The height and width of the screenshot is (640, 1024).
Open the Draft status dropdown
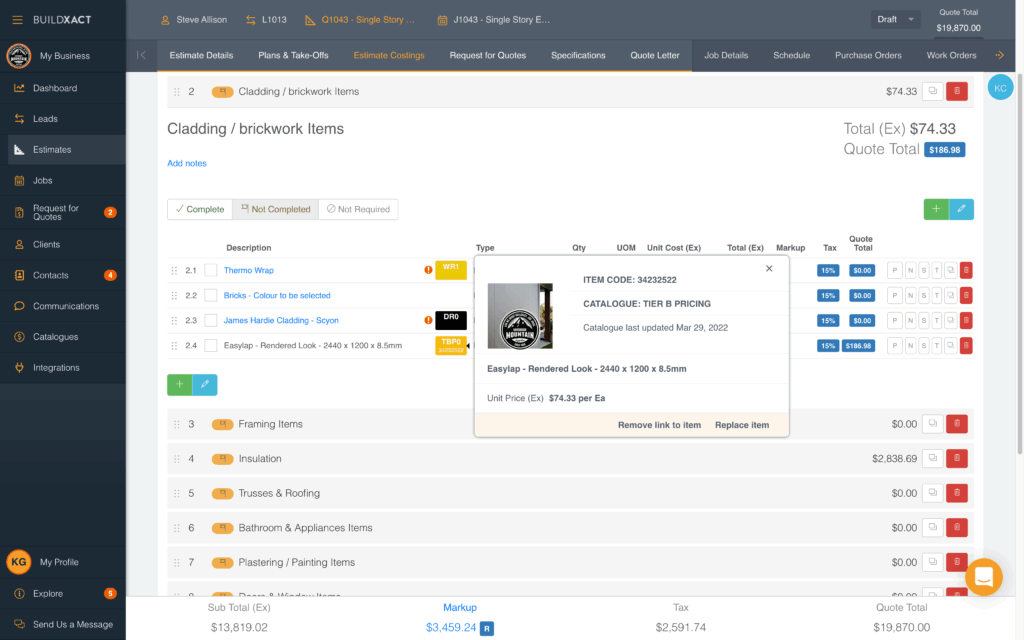click(895, 20)
